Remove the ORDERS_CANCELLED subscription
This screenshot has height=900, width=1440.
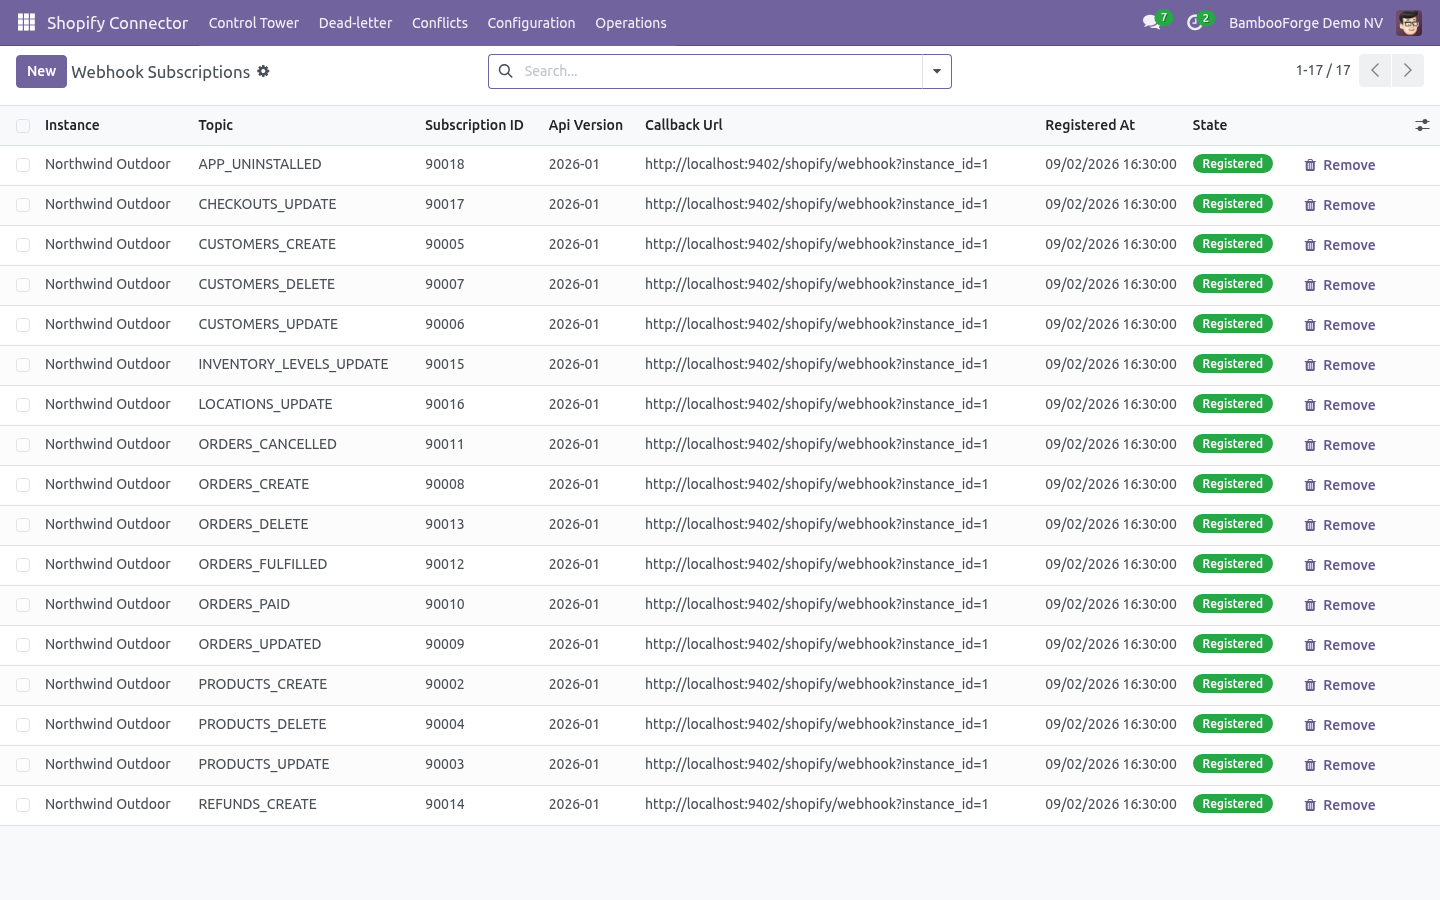(1340, 445)
